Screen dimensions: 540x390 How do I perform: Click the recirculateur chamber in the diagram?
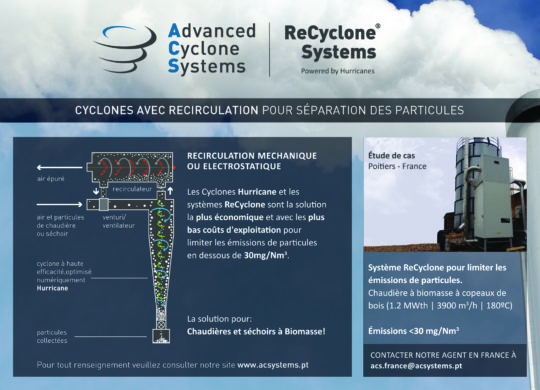130,167
